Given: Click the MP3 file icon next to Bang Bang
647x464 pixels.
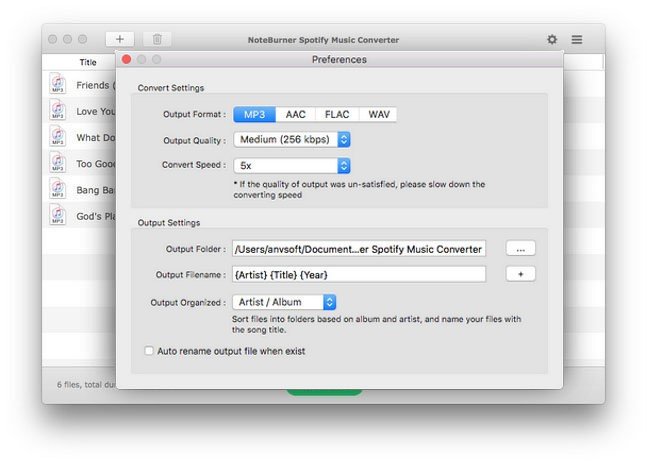Looking at the screenshot, I should pos(58,188).
